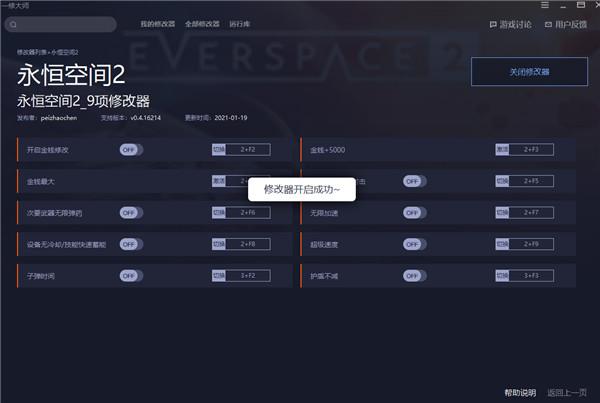Click the 3+F3 hotkey field
The height and width of the screenshot is (403, 600).
pyautogui.click(x=531, y=276)
